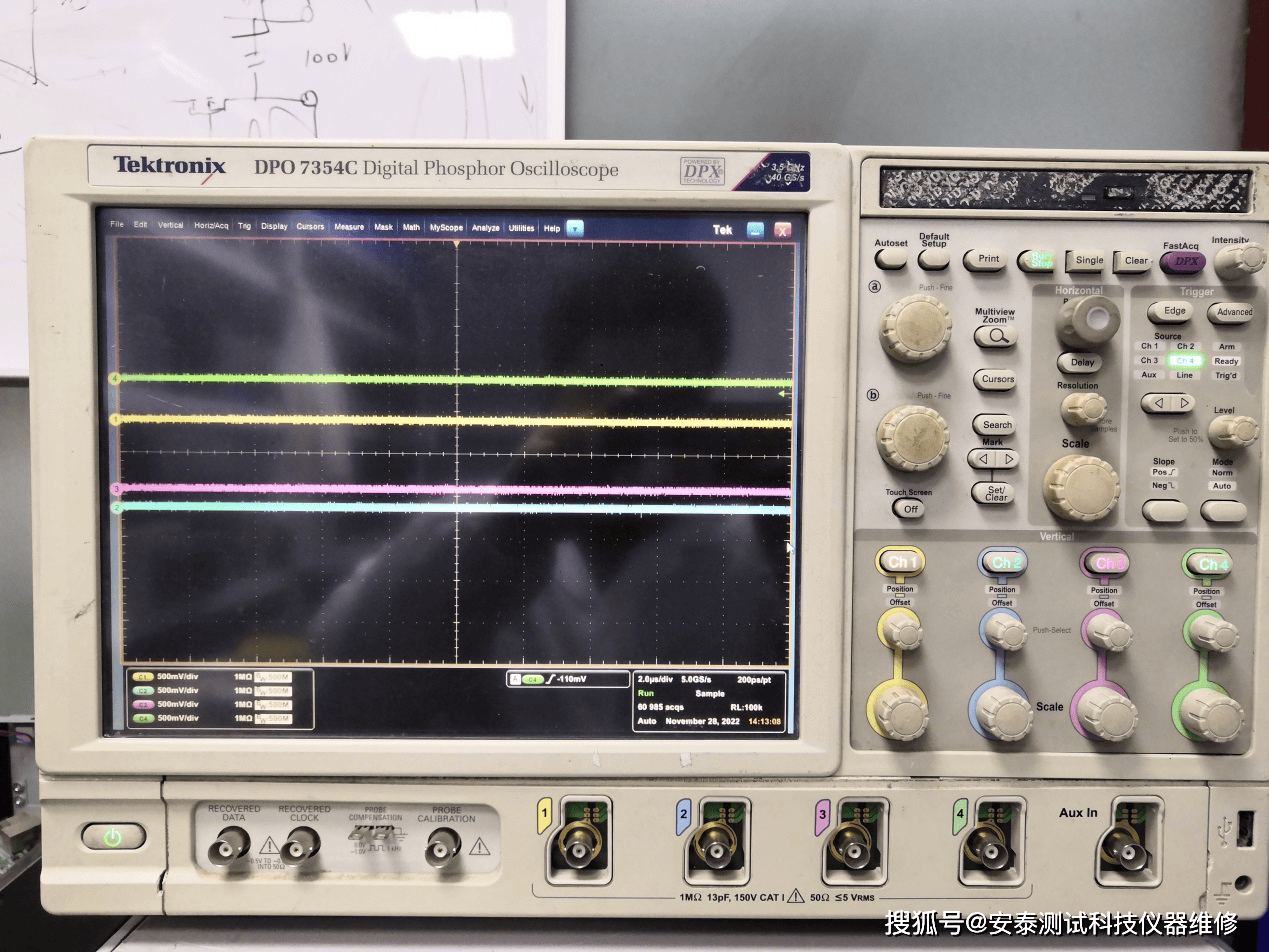The image size is (1269, 952).
Task: Open the File menu on scope screen
Action: [x=116, y=224]
